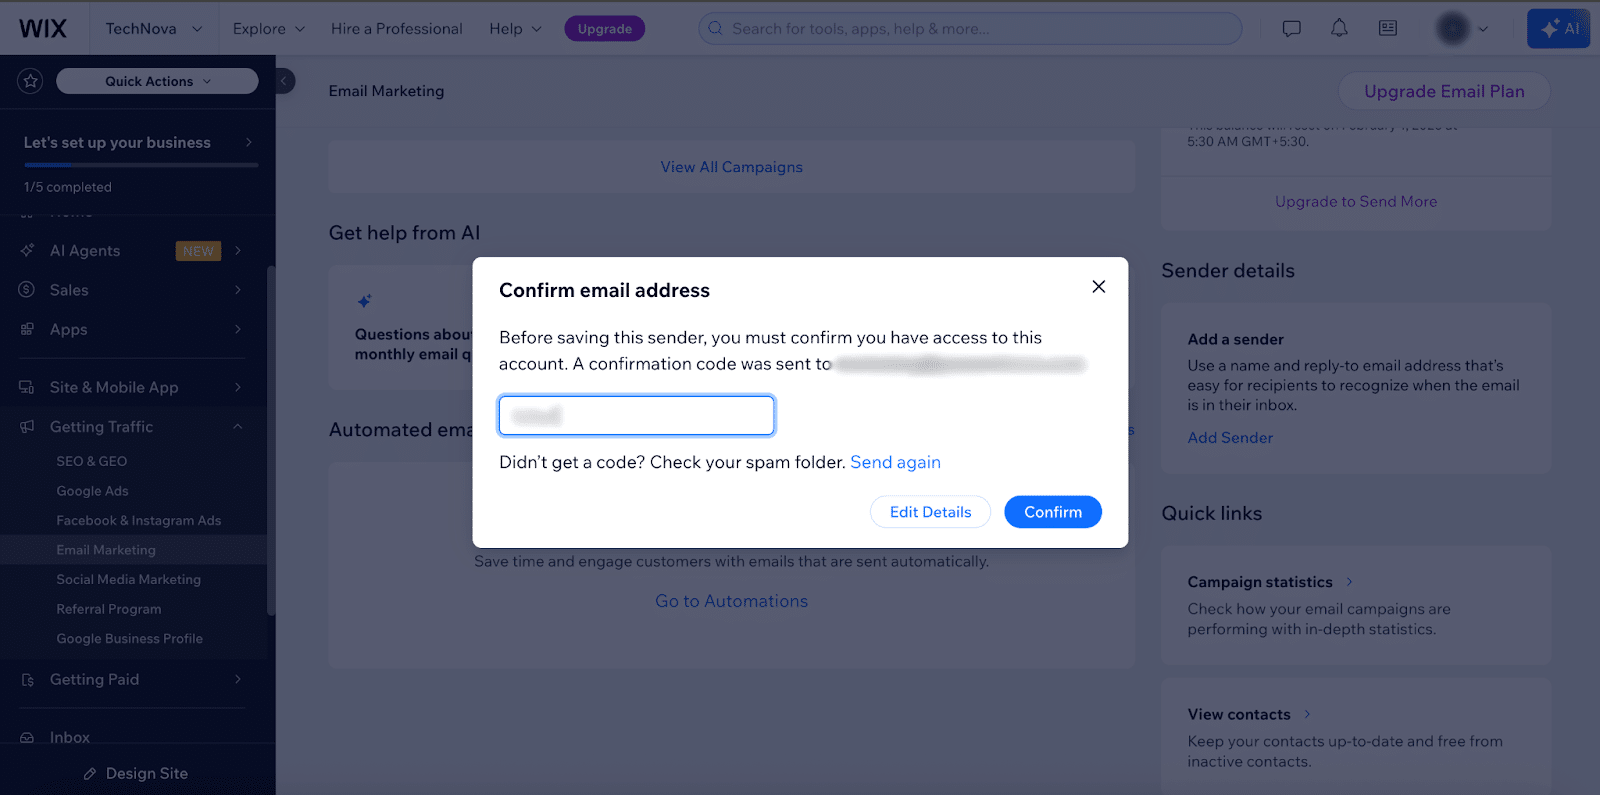
Task: Click the Edit Details button
Action: tap(930, 512)
